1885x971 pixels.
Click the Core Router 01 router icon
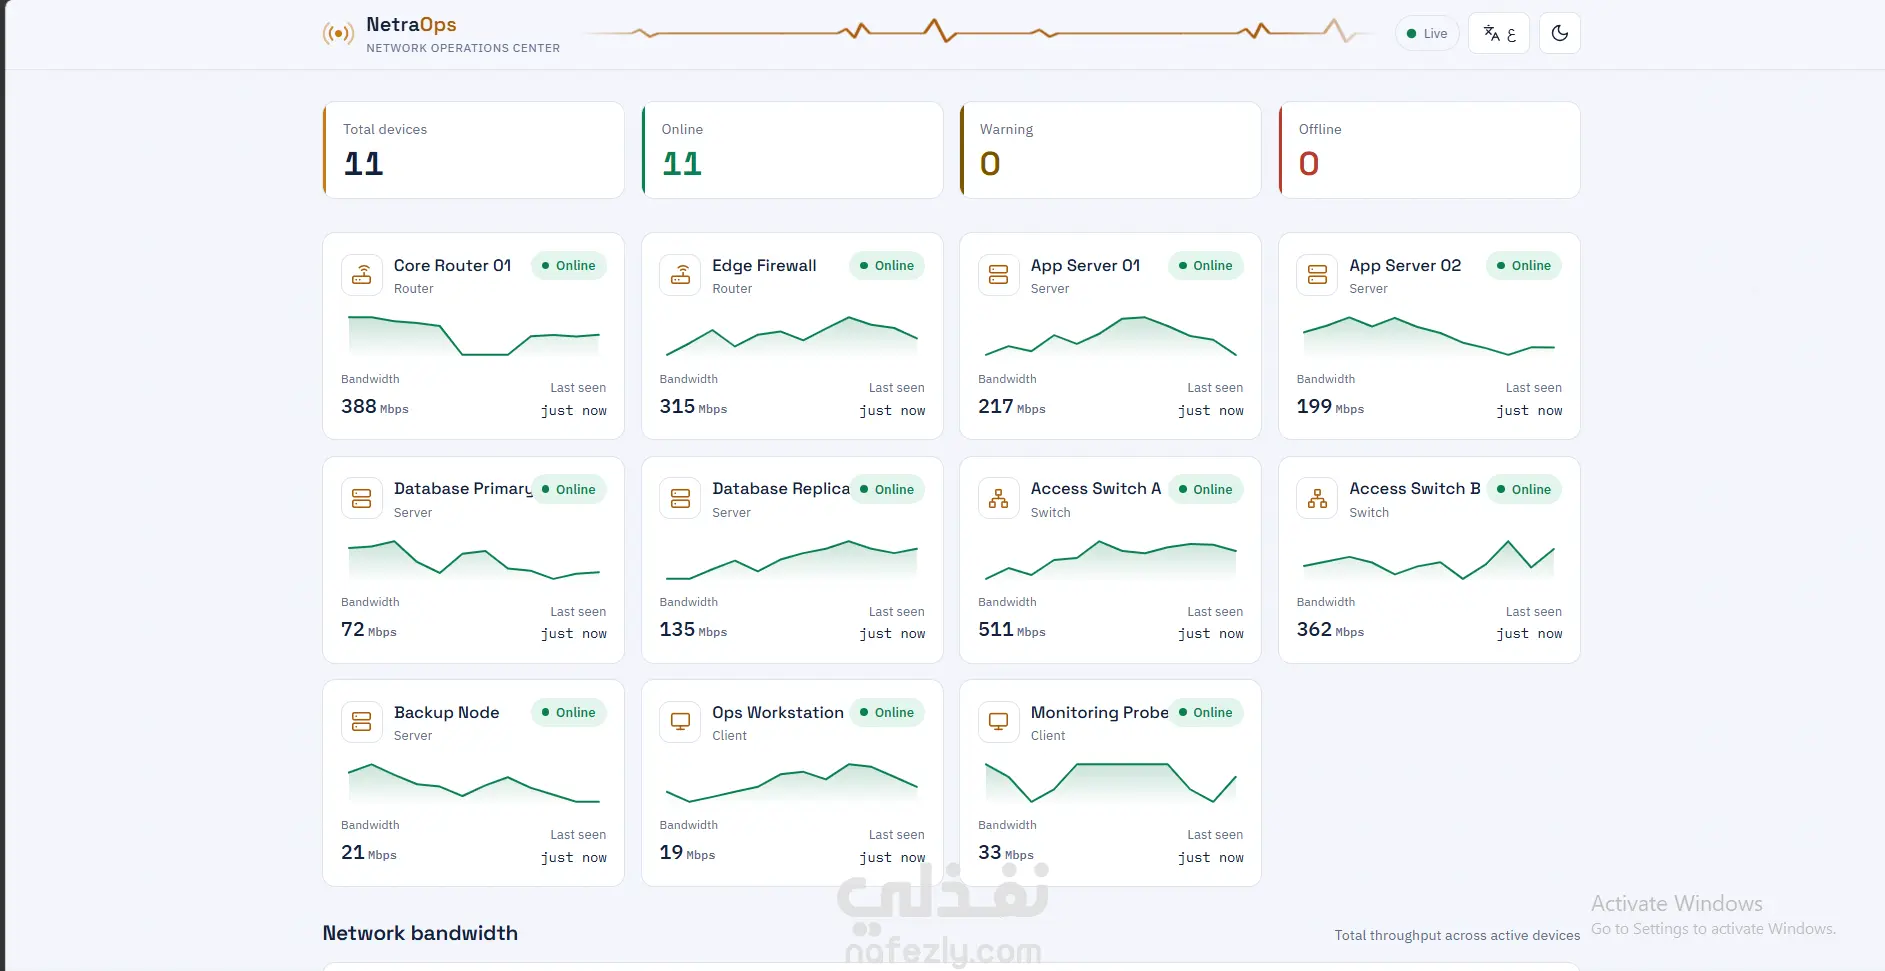click(x=362, y=275)
